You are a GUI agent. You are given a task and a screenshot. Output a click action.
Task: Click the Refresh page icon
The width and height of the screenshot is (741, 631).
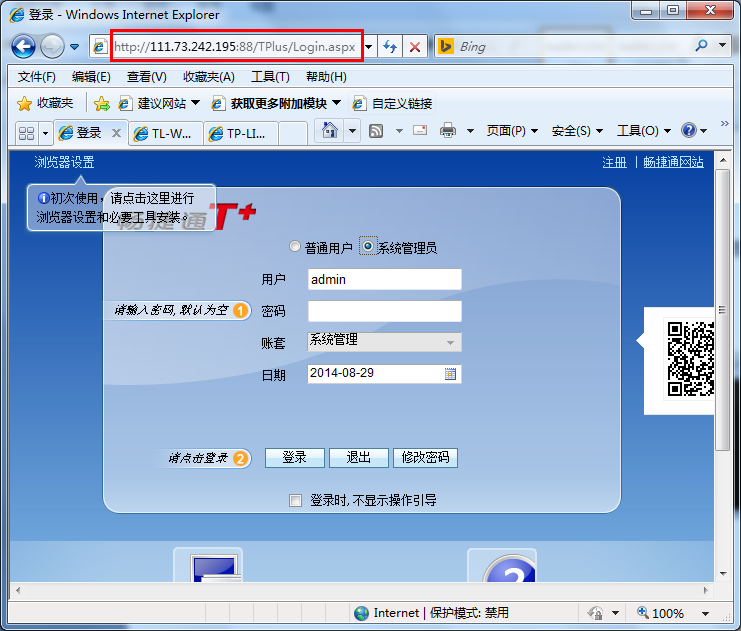[x=390, y=47]
